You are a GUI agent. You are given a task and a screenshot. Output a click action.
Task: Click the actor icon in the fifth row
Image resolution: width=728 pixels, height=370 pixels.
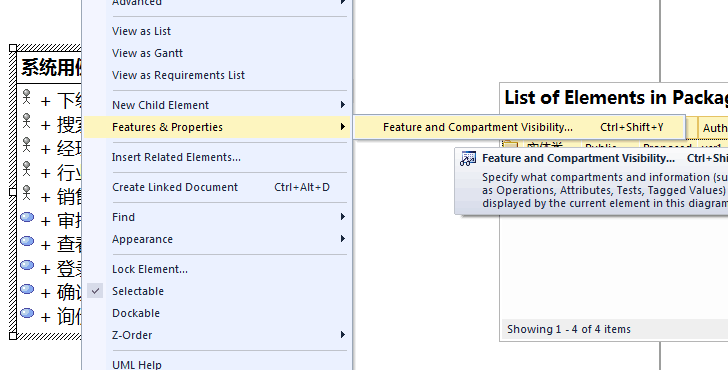[x=26, y=193]
